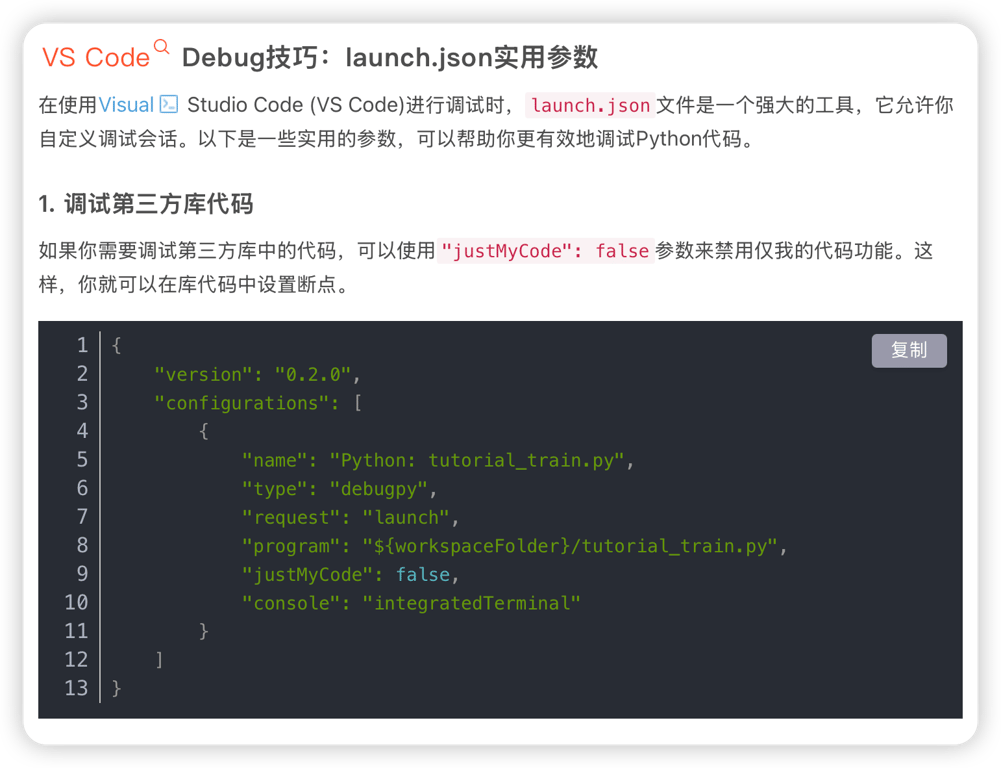Screen dimensions: 1001x768
Task: Click the false value on line 9
Action: (x=423, y=575)
